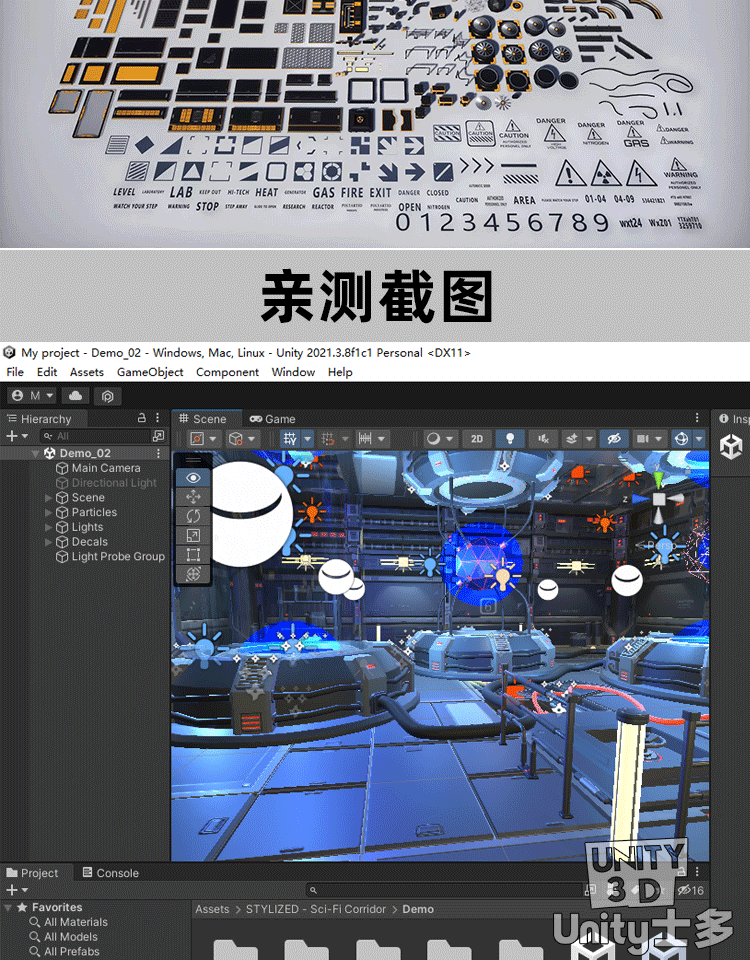
Task: Select the View (eye) tool in Scene overlay
Action: pos(193,478)
